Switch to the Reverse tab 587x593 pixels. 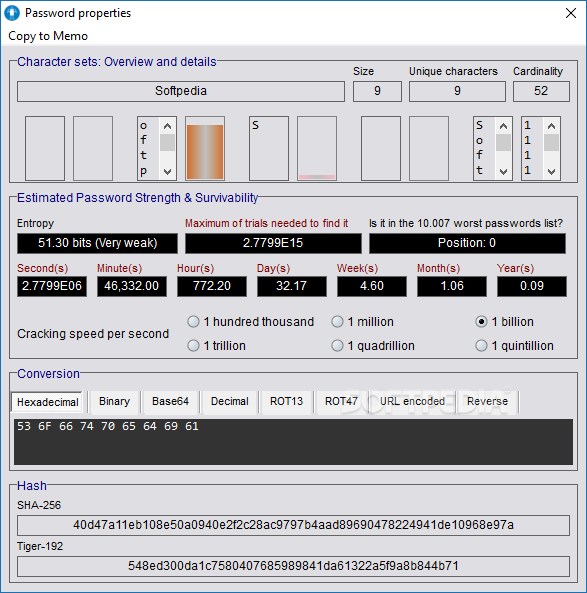[487, 402]
